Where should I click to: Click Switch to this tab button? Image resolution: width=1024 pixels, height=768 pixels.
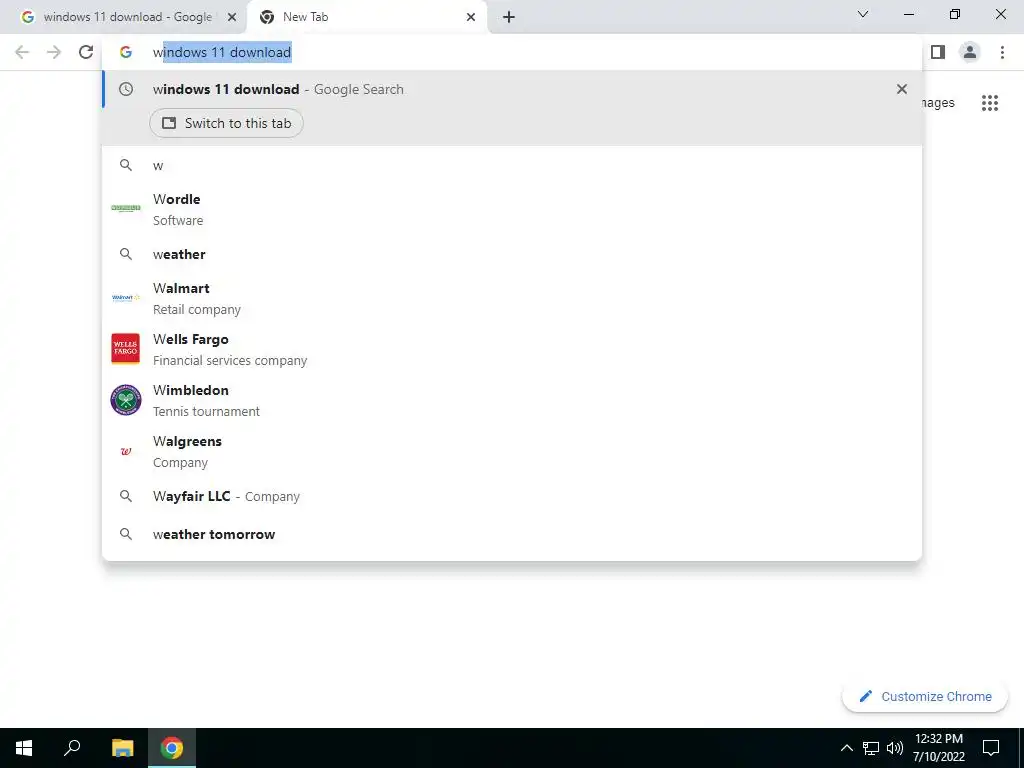pyautogui.click(x=227, y=123)
